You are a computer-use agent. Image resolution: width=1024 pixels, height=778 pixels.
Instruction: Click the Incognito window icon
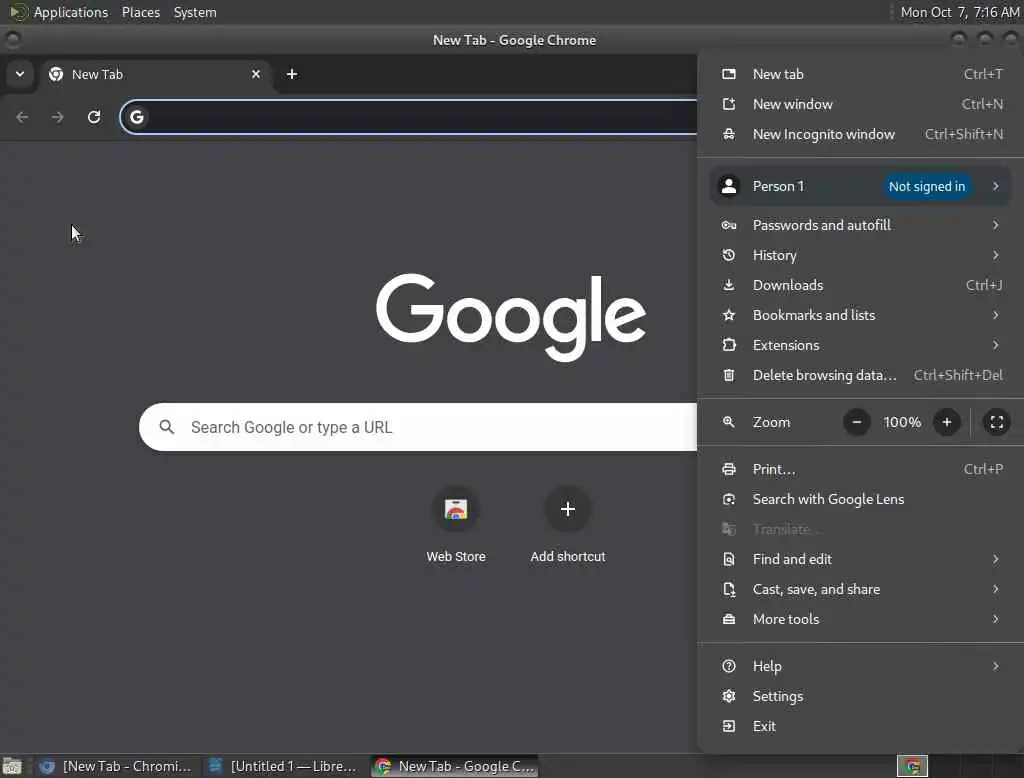(x=729, y=134)
